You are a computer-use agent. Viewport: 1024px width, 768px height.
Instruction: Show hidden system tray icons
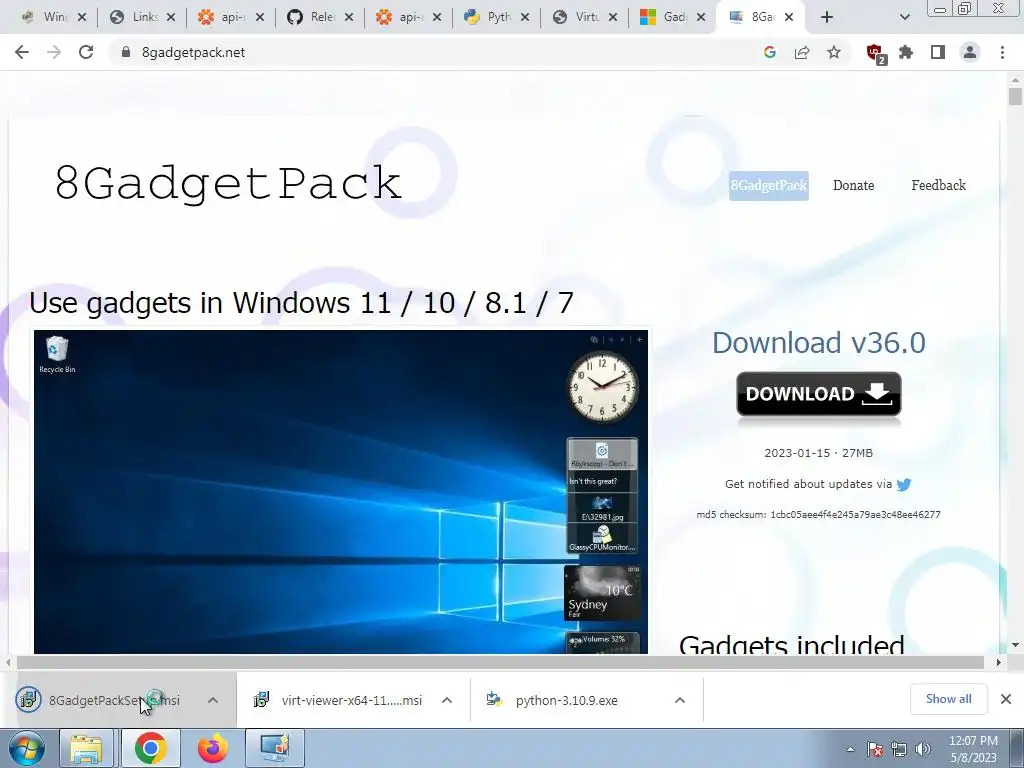[x=850, y=749]
